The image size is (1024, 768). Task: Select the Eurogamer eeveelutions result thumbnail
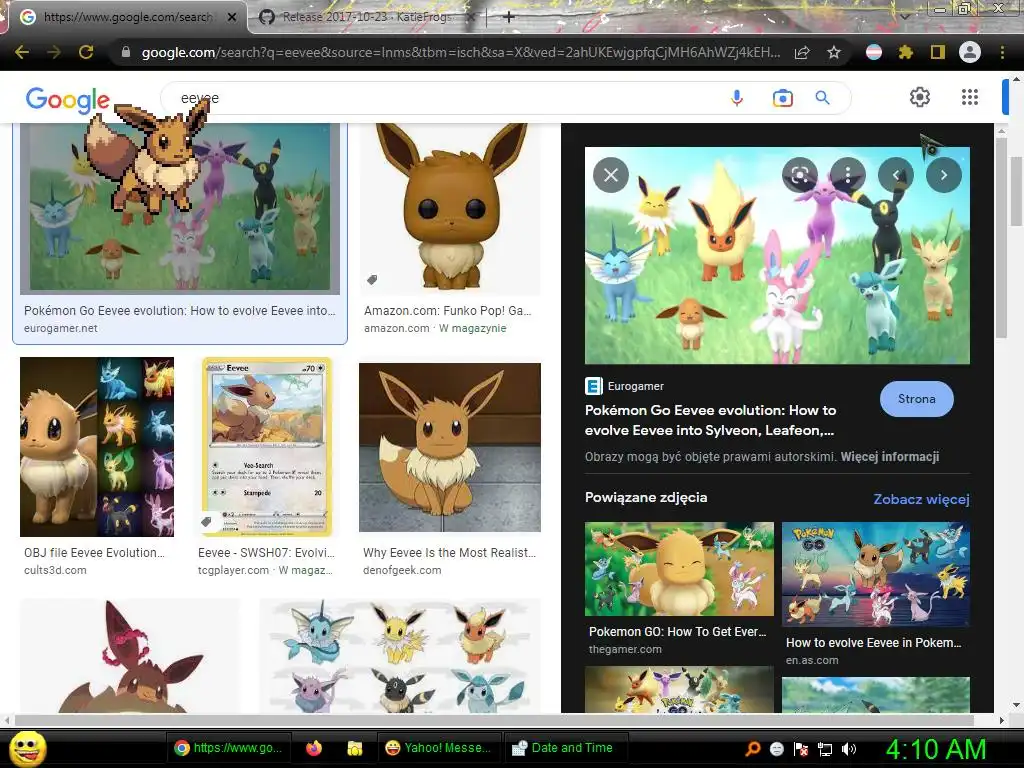point(180,208)
